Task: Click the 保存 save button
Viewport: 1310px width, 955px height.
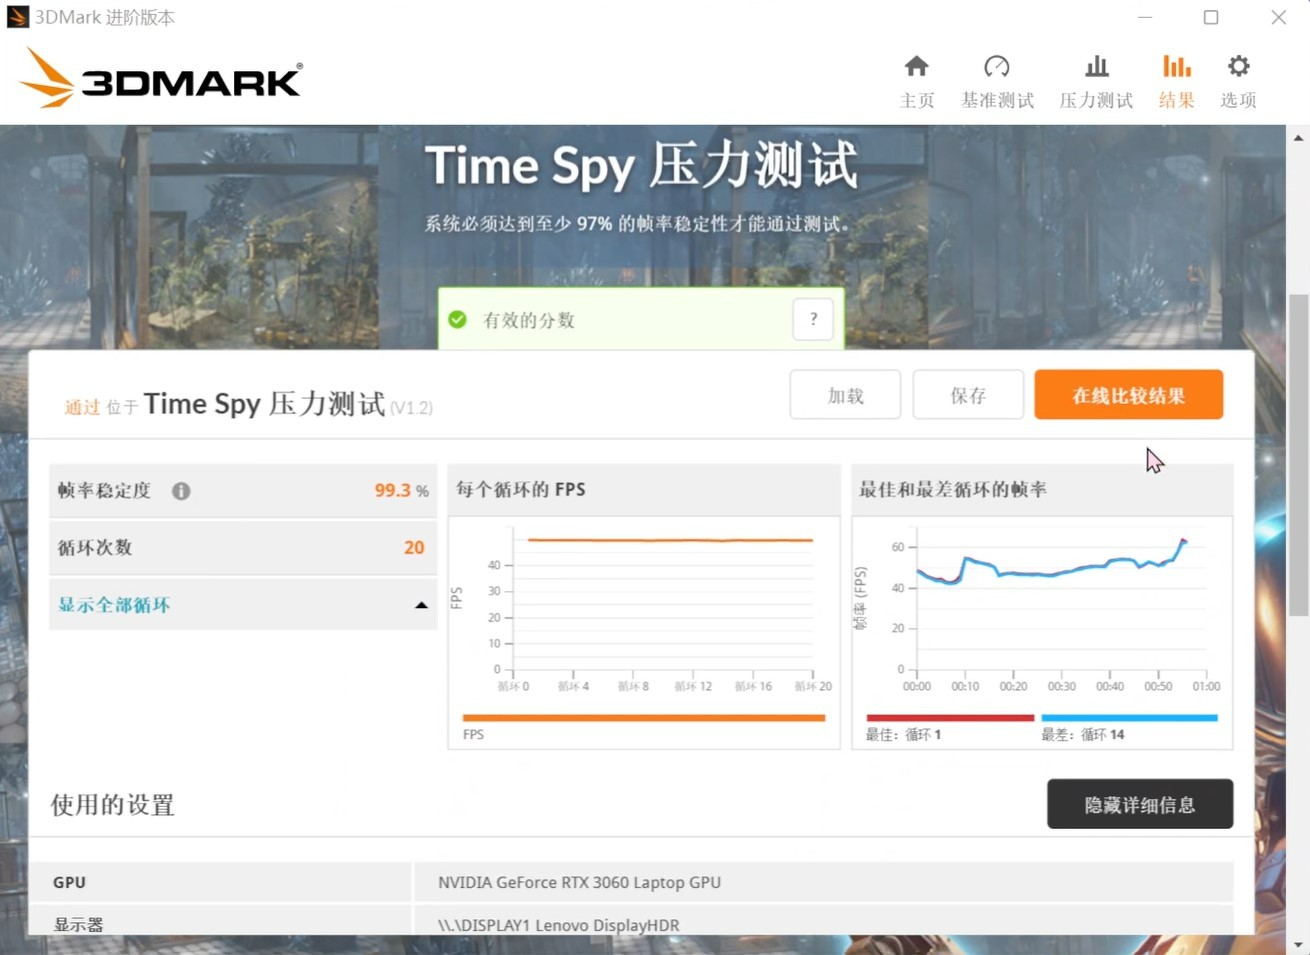Action: coord(968,395)
